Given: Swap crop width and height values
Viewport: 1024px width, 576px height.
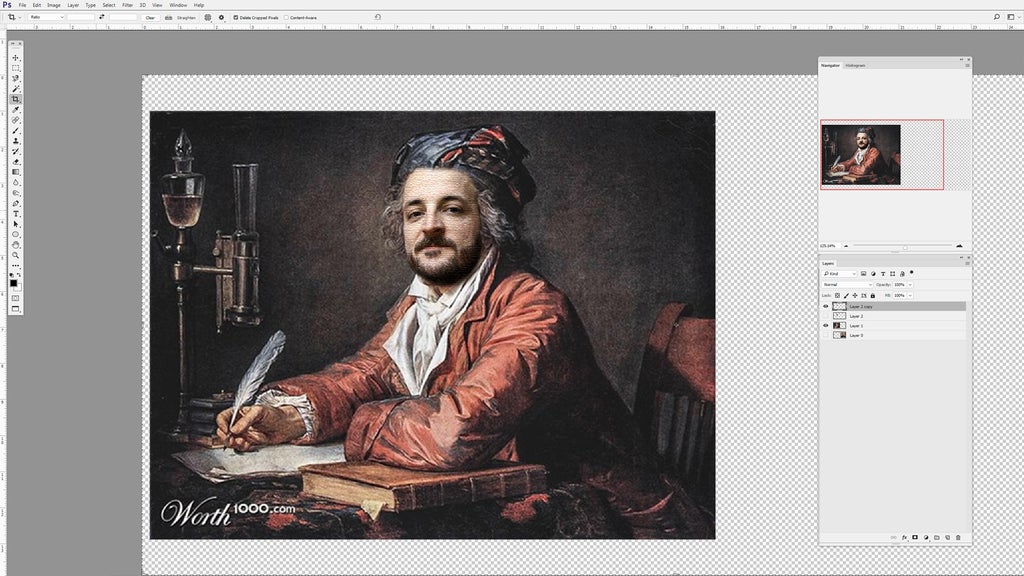Looking at the screenshot, I should click(101, 17).
